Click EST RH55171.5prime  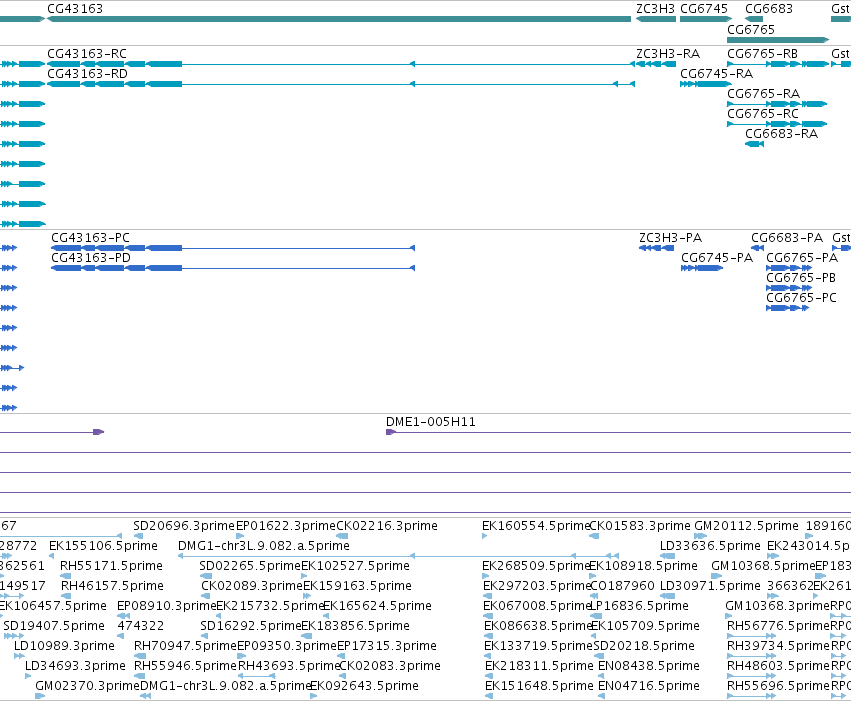coord(111,566)
